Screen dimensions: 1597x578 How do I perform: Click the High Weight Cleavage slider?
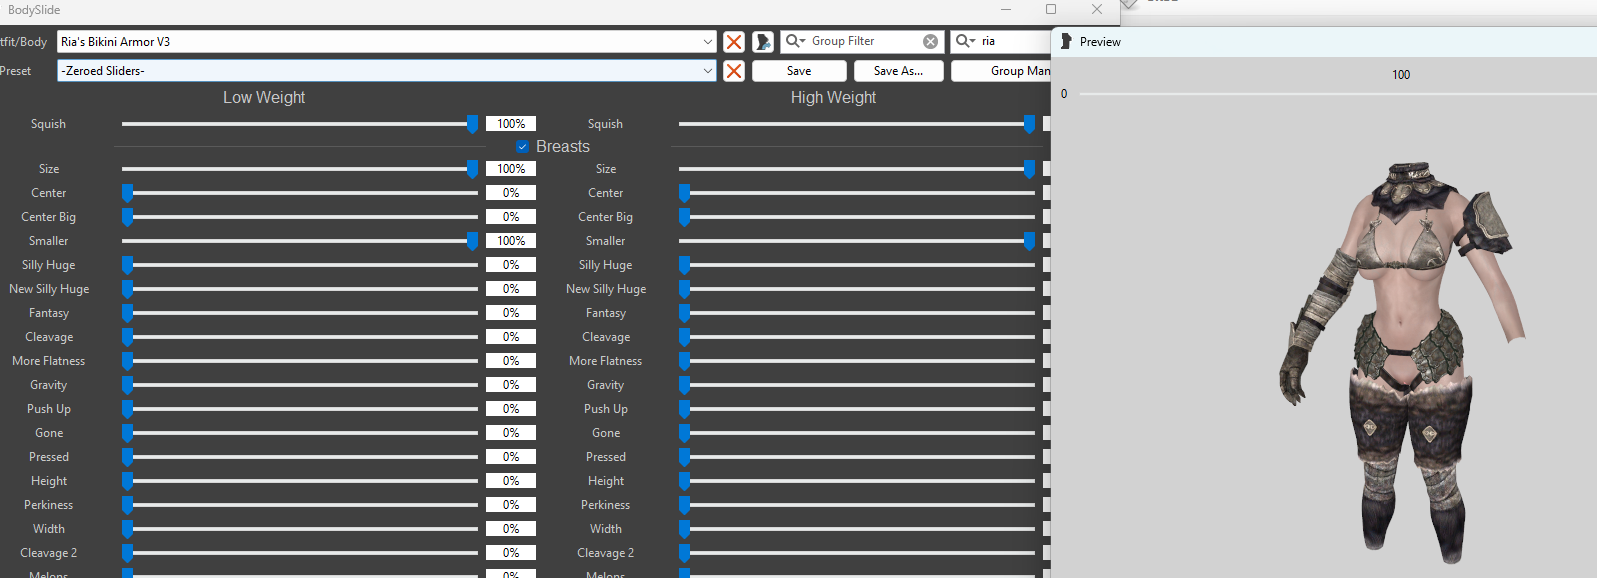[x=857, y=337]
